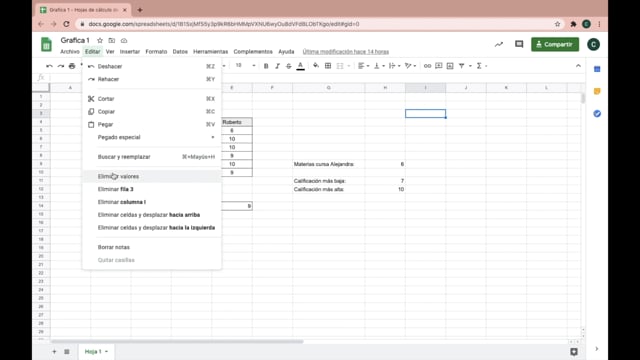Insert a chart from toolbar

450,66
